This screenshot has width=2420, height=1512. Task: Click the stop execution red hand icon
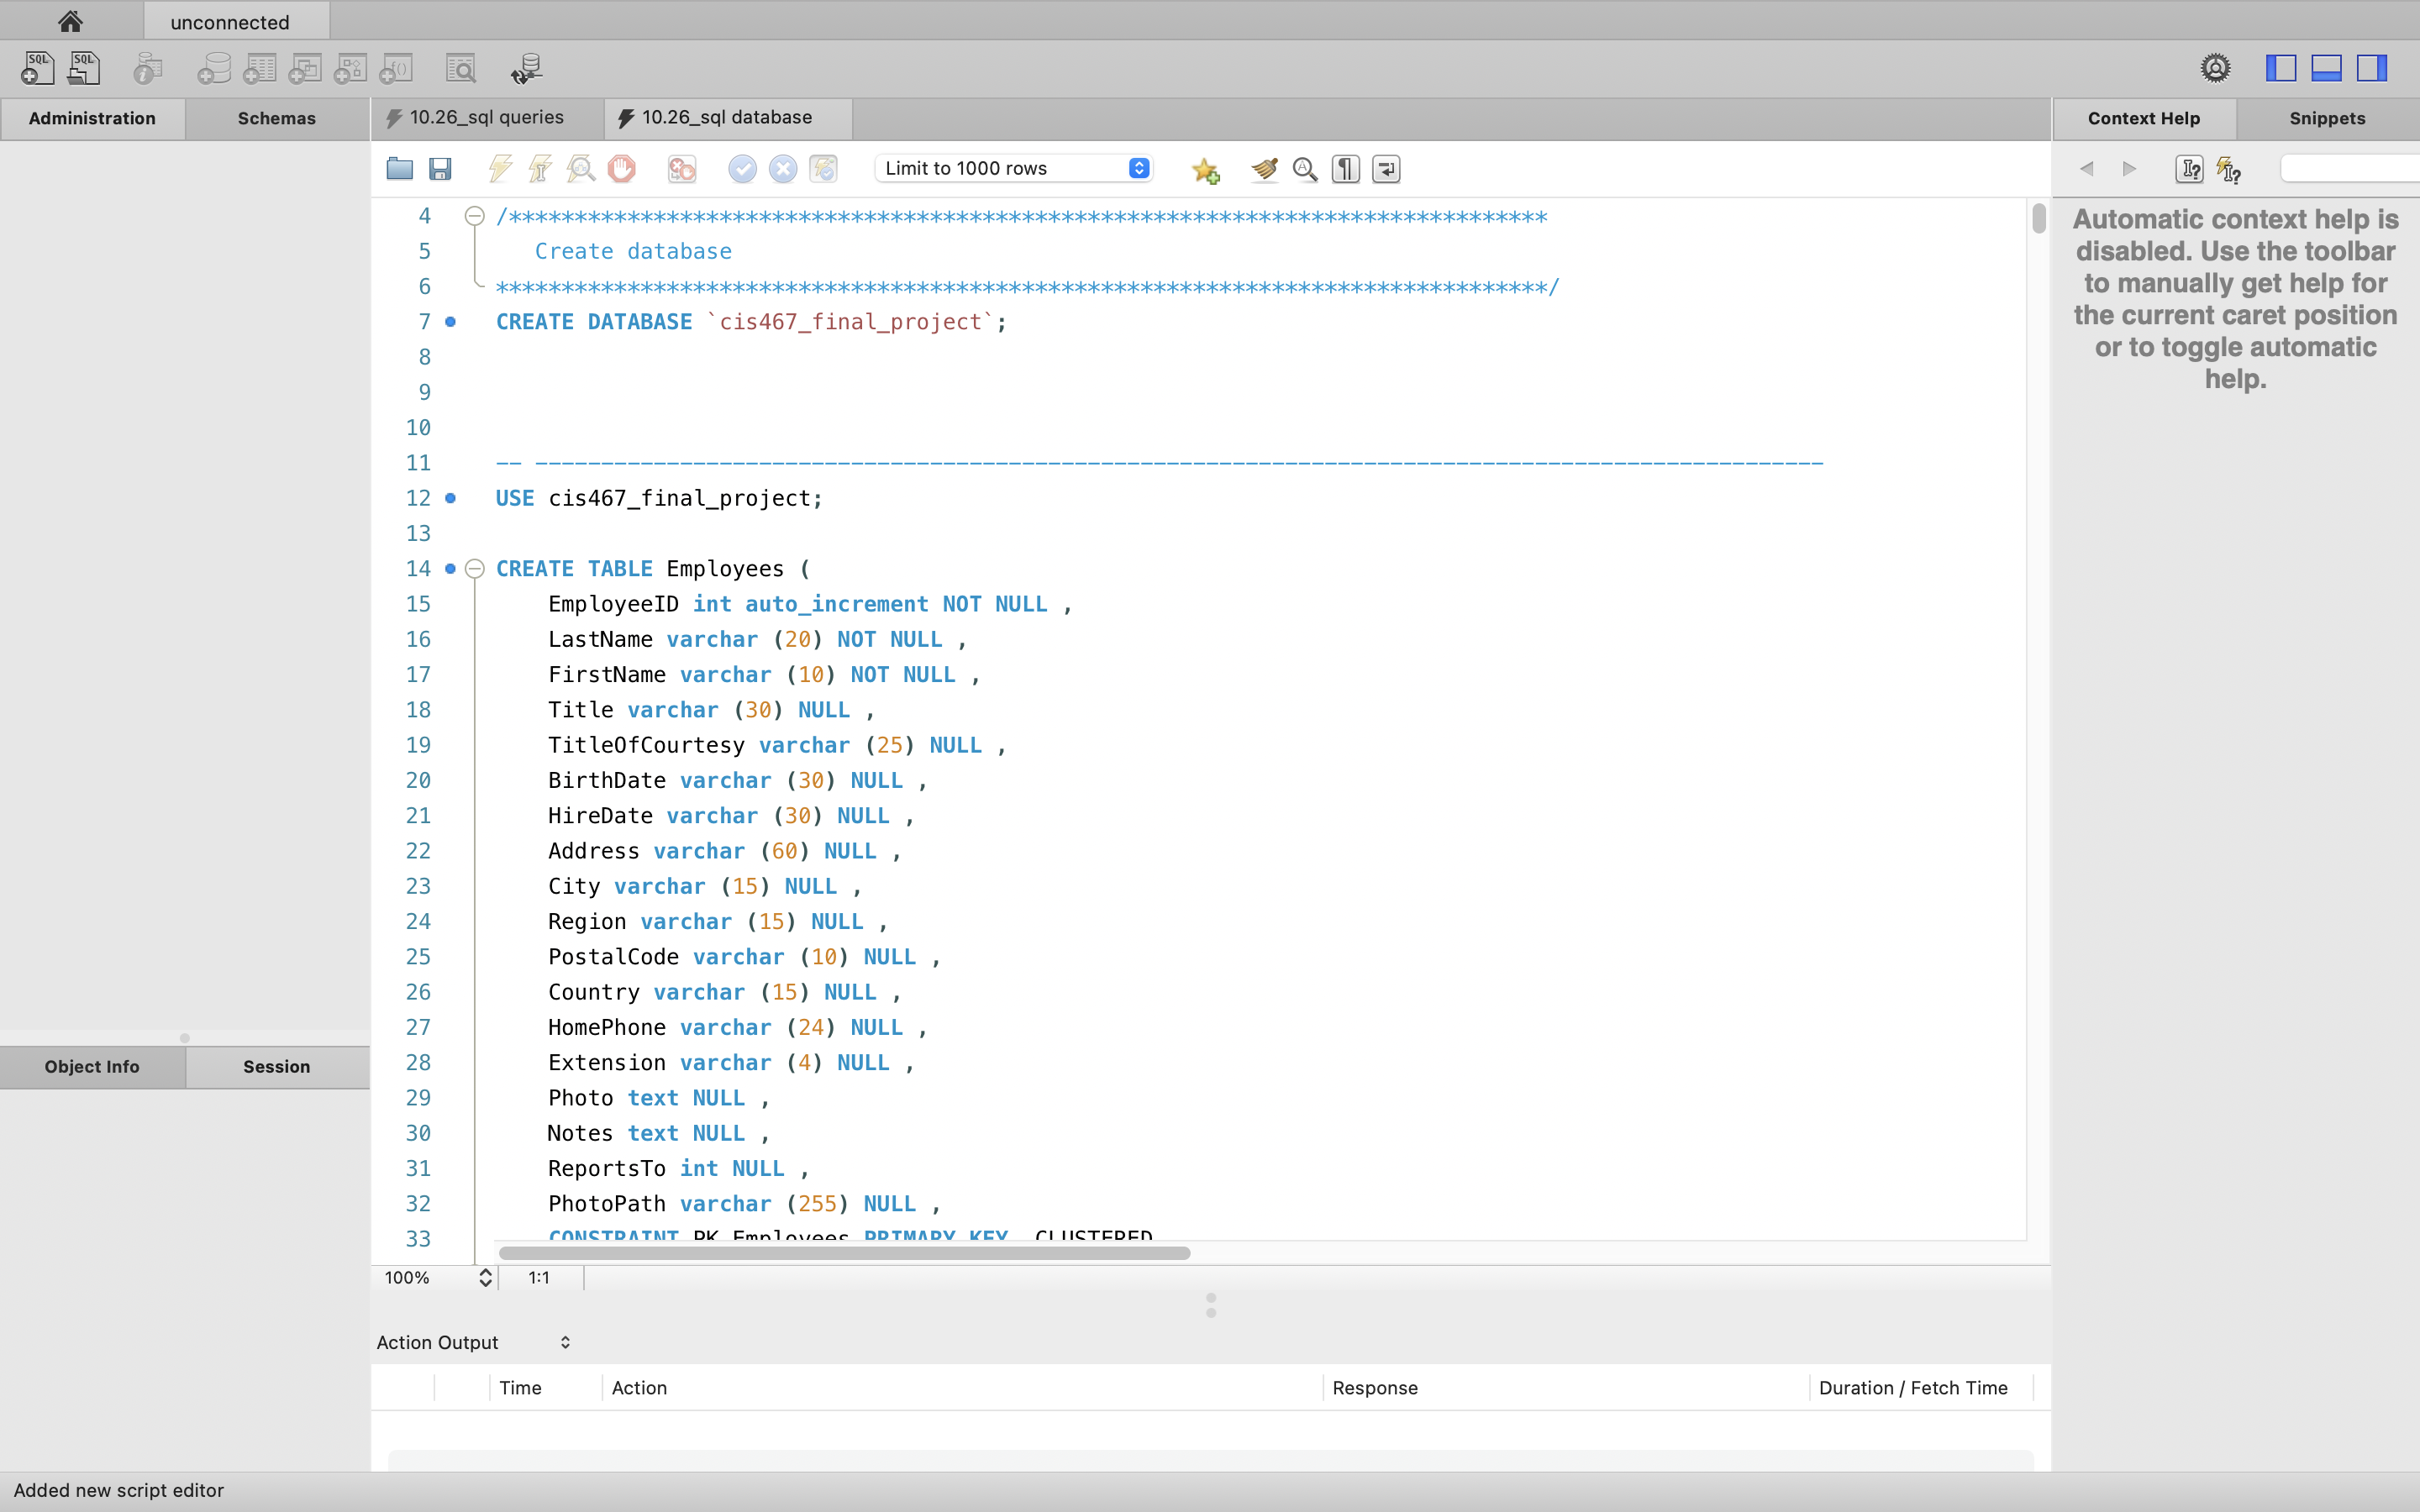[x=621, y=169]
